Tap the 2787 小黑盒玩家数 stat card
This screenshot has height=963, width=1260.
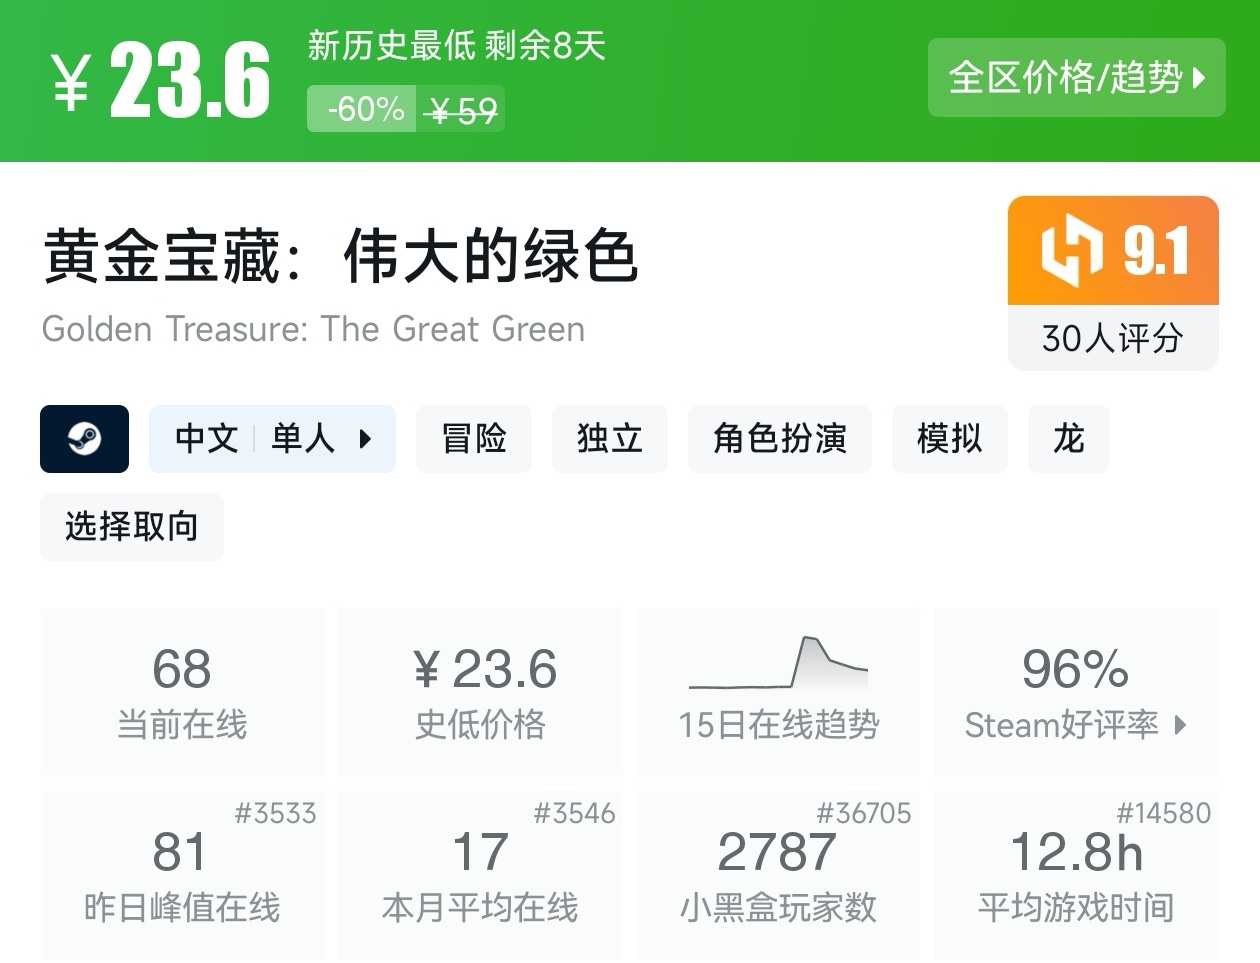click(778, 875)
